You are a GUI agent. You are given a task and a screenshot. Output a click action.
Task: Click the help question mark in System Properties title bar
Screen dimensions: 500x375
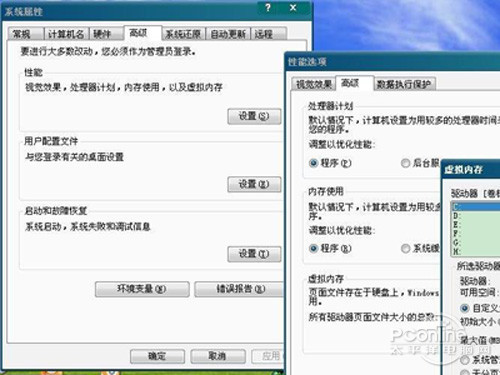point(268,8)
